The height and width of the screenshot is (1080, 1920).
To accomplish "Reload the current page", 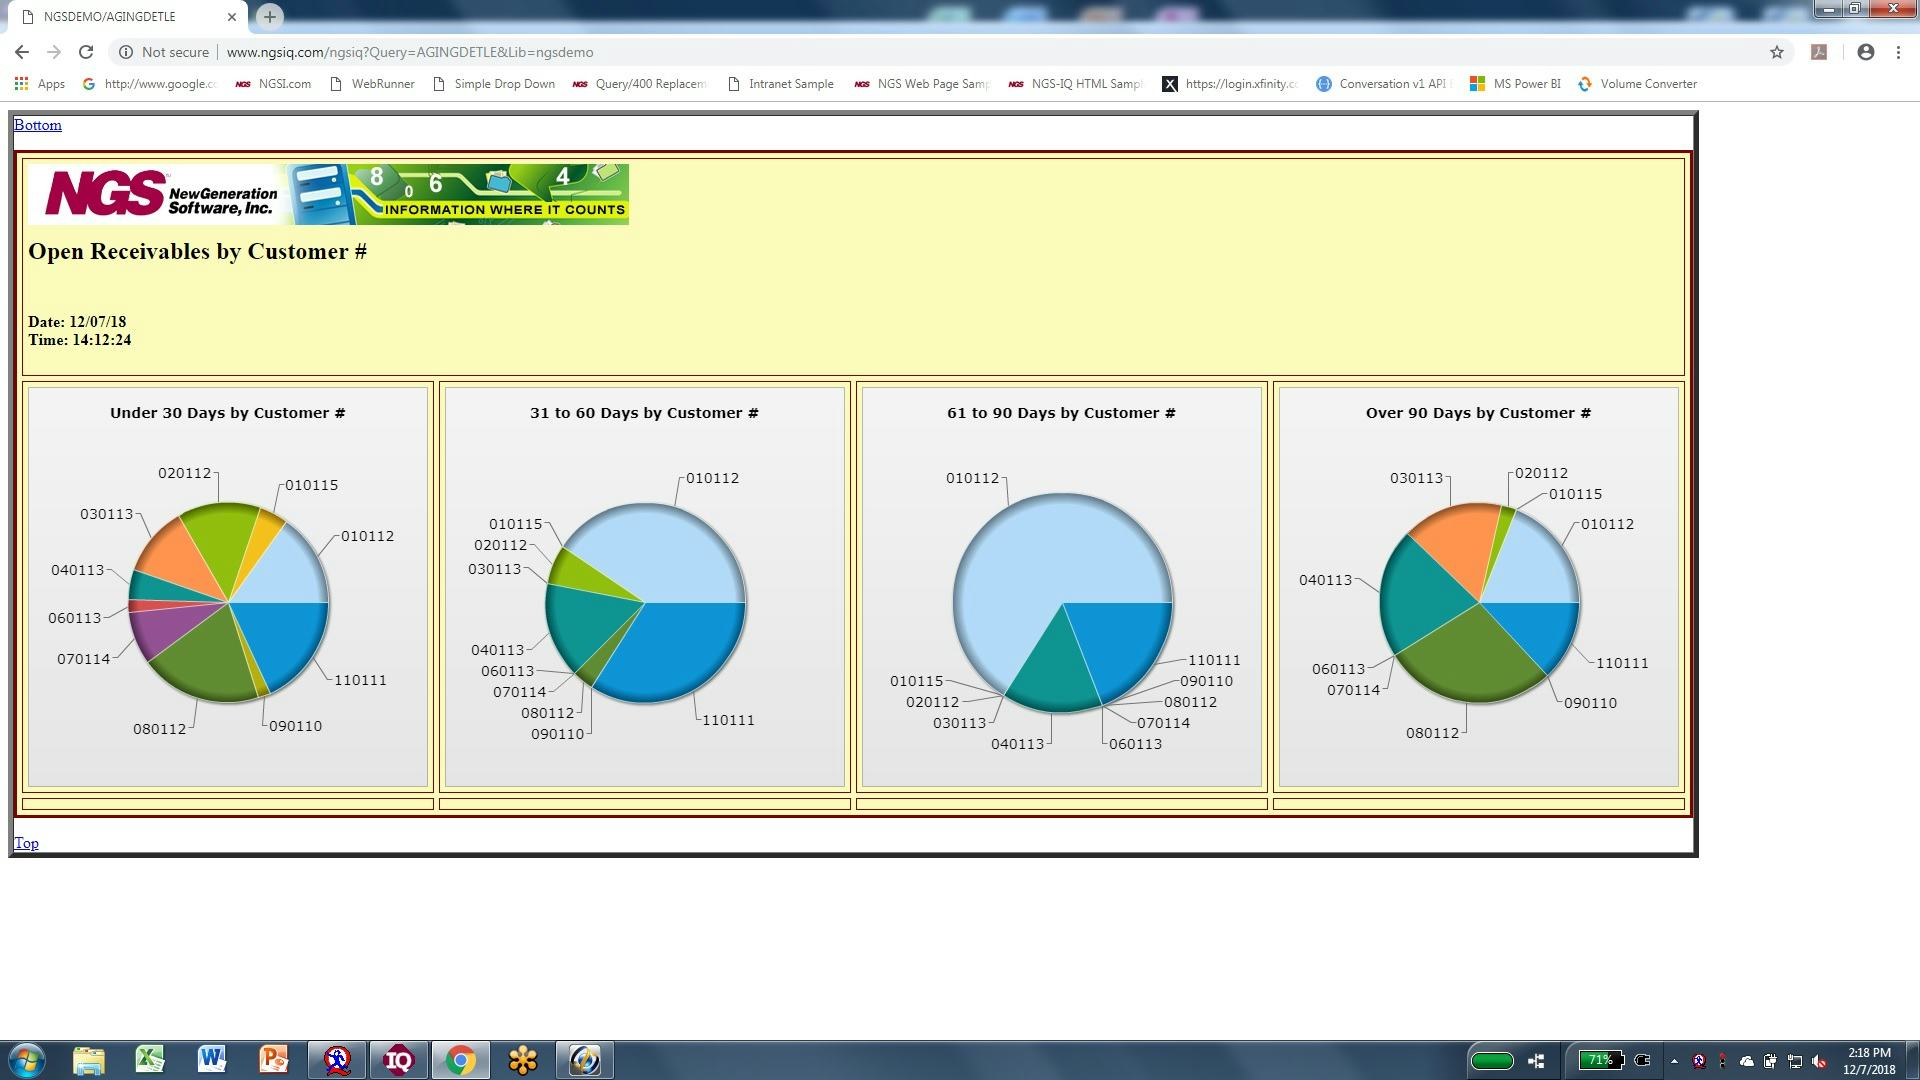I will tap(86, 52).
